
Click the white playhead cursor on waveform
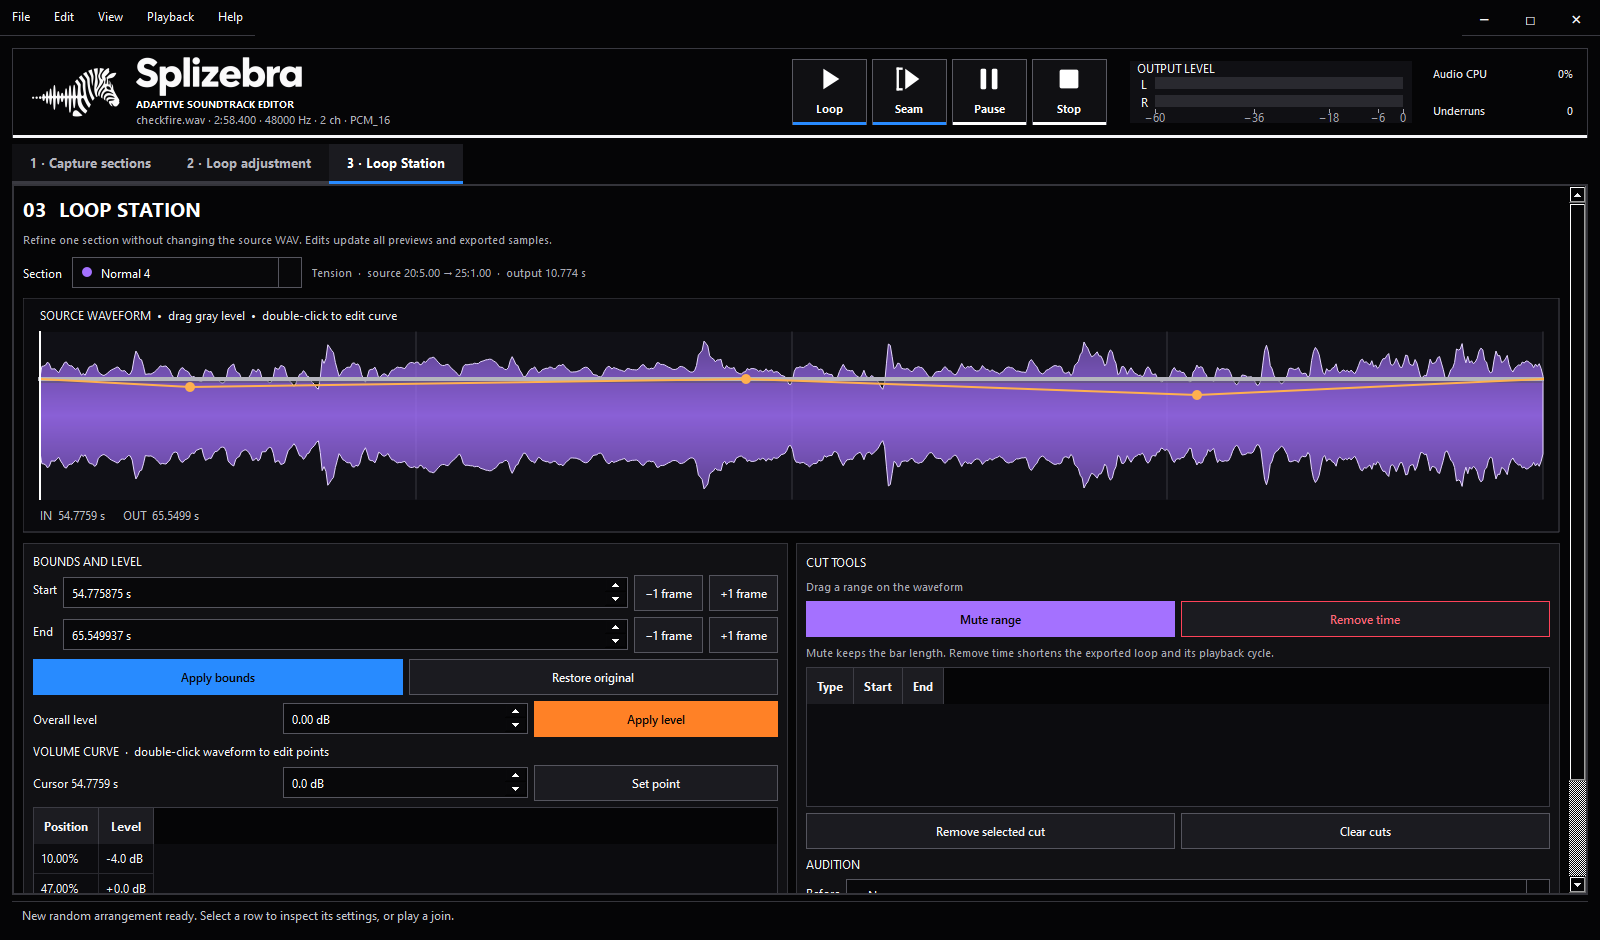[40, 415]
